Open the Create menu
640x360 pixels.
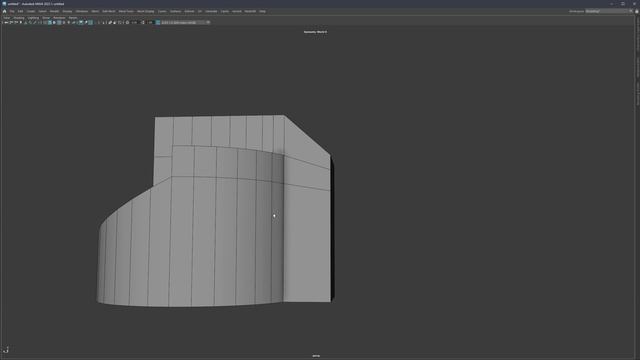coord(31,11)
